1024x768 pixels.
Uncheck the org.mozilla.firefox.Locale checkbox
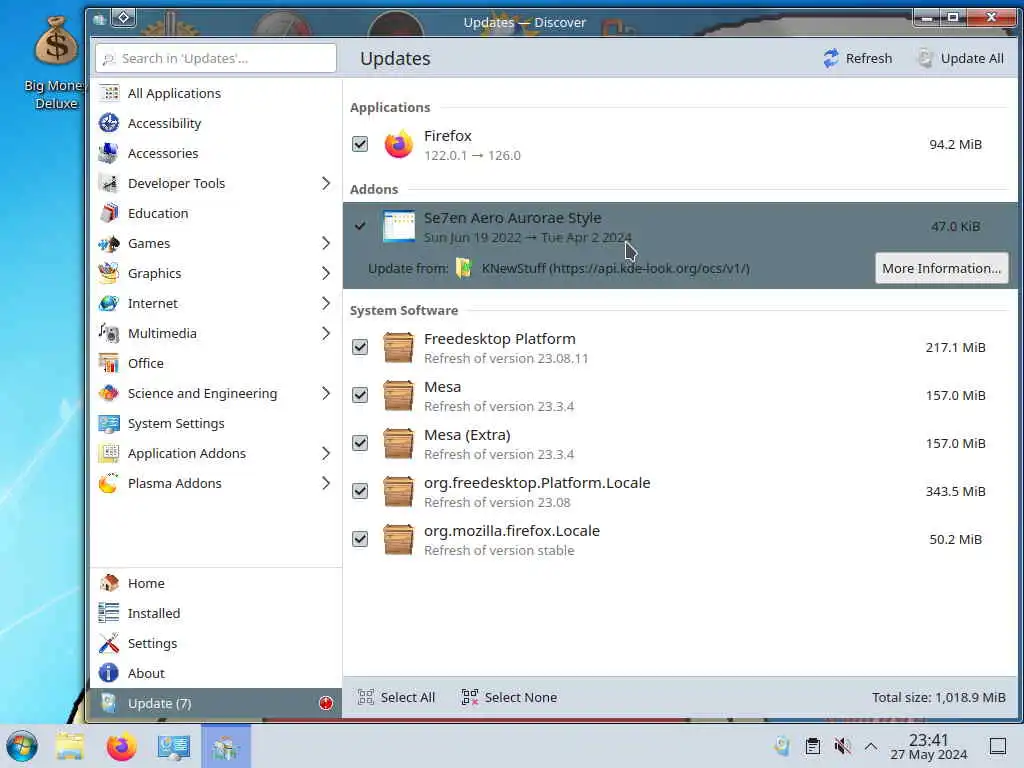(360, 539)
